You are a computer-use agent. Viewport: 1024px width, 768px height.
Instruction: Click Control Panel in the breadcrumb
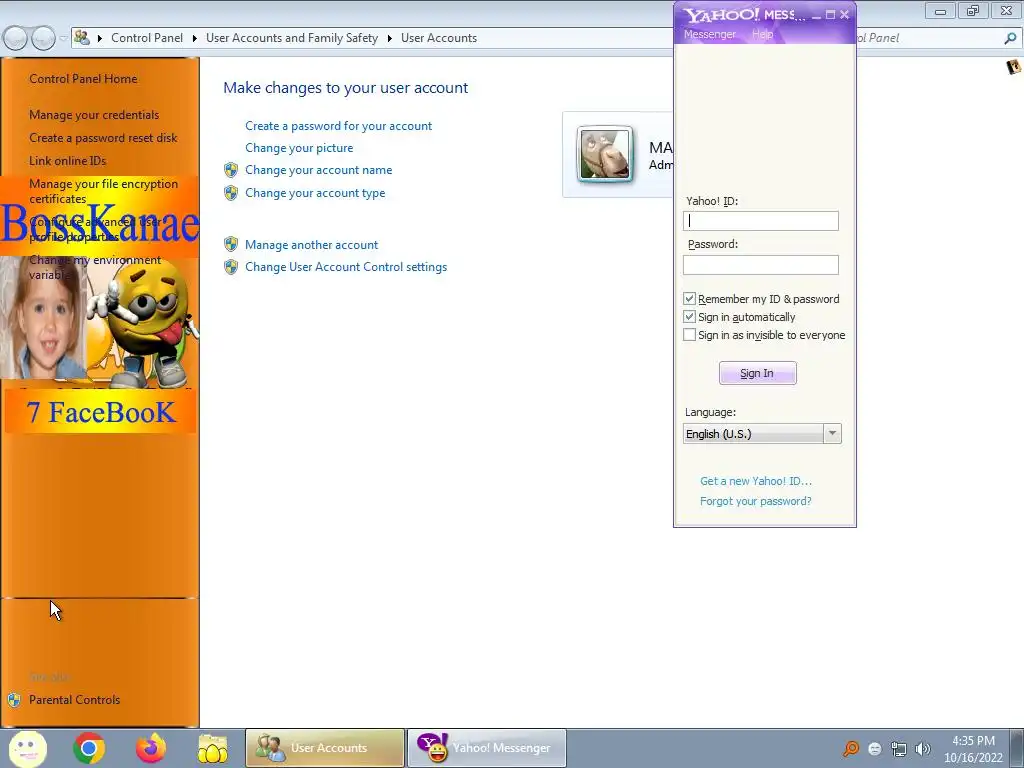(147, 38)
